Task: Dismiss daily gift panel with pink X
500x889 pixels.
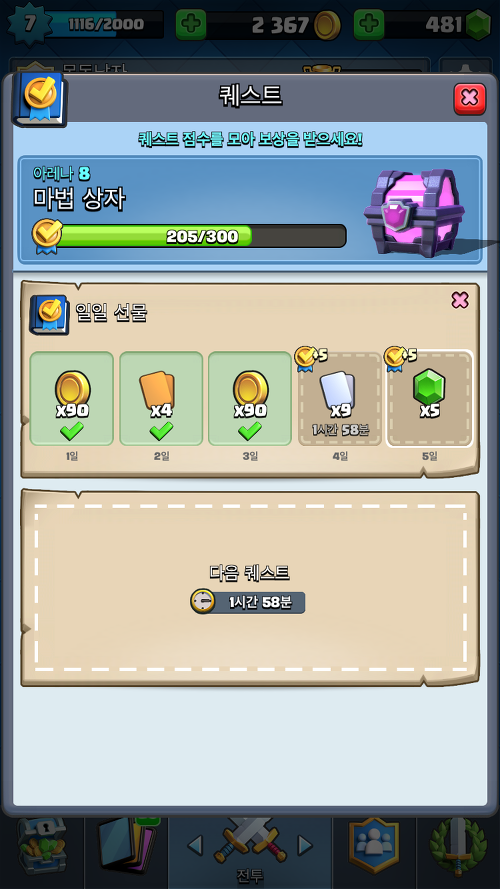Action: pos(460,300)
